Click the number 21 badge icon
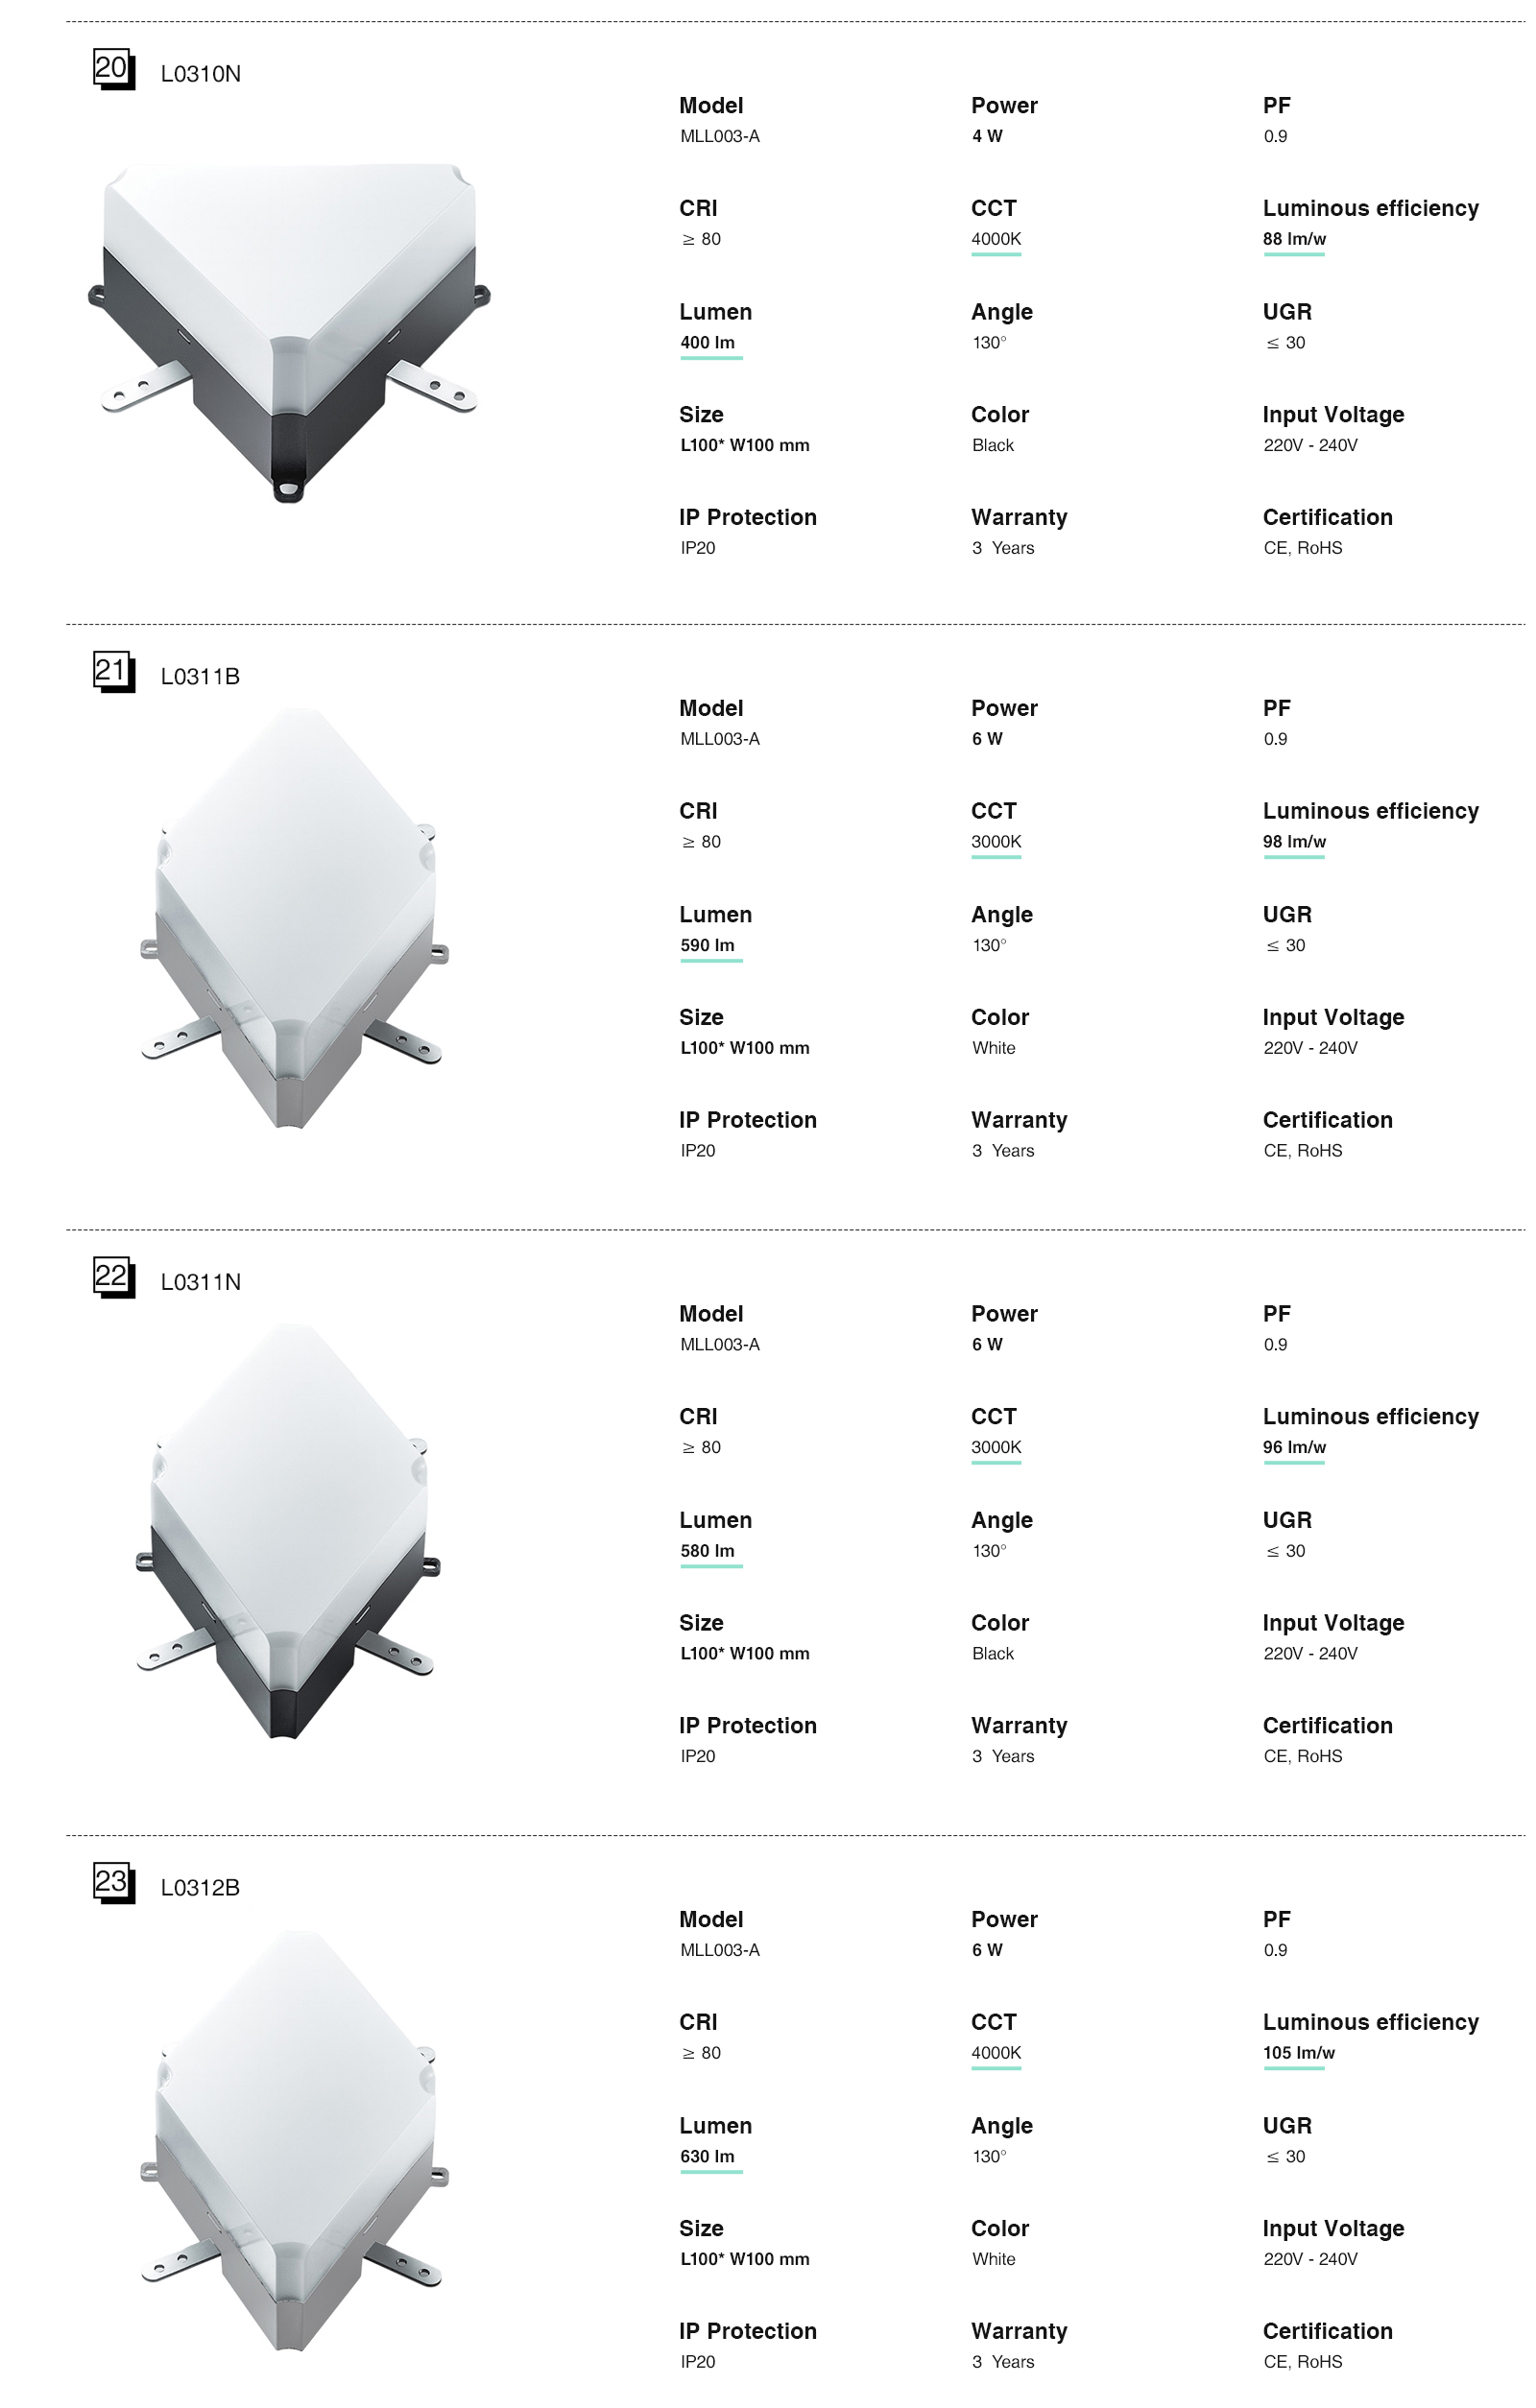 (x=113, y=671)
